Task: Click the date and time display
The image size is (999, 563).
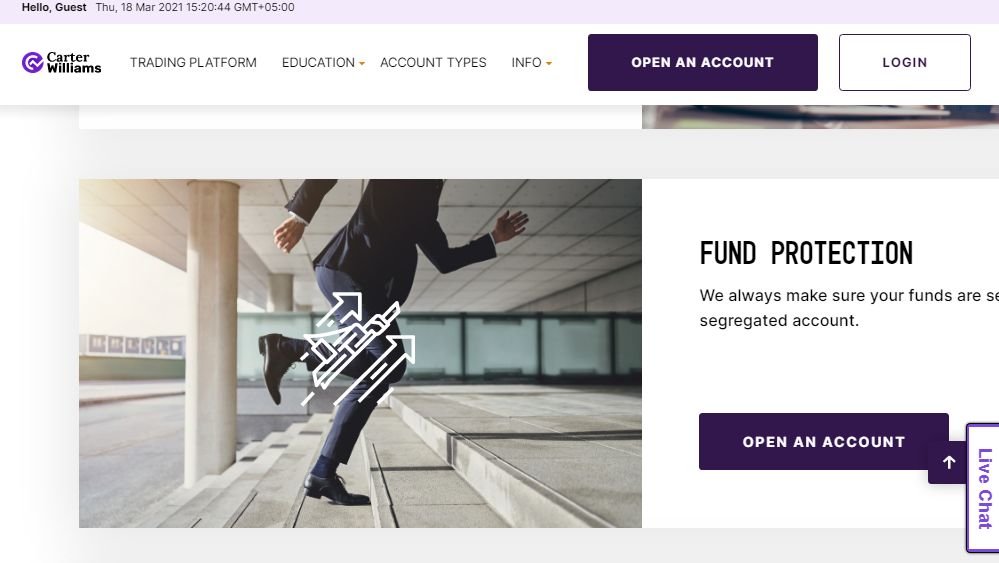Action: tap(195, 8)
